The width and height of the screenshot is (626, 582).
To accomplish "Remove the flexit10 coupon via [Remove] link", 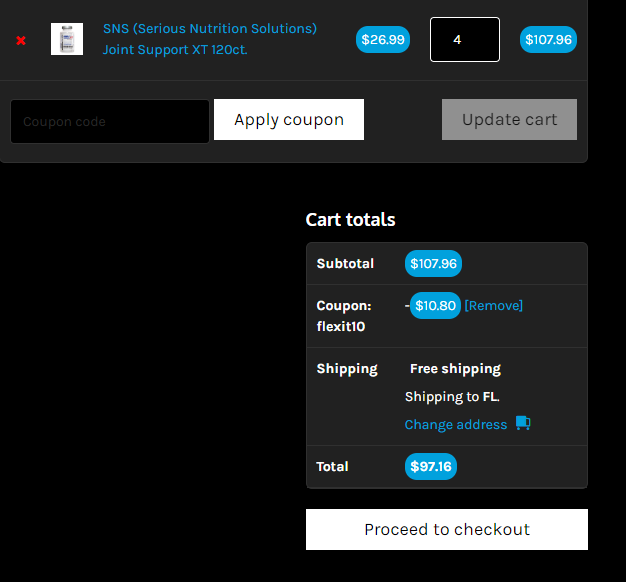I will tap(493, 306).
